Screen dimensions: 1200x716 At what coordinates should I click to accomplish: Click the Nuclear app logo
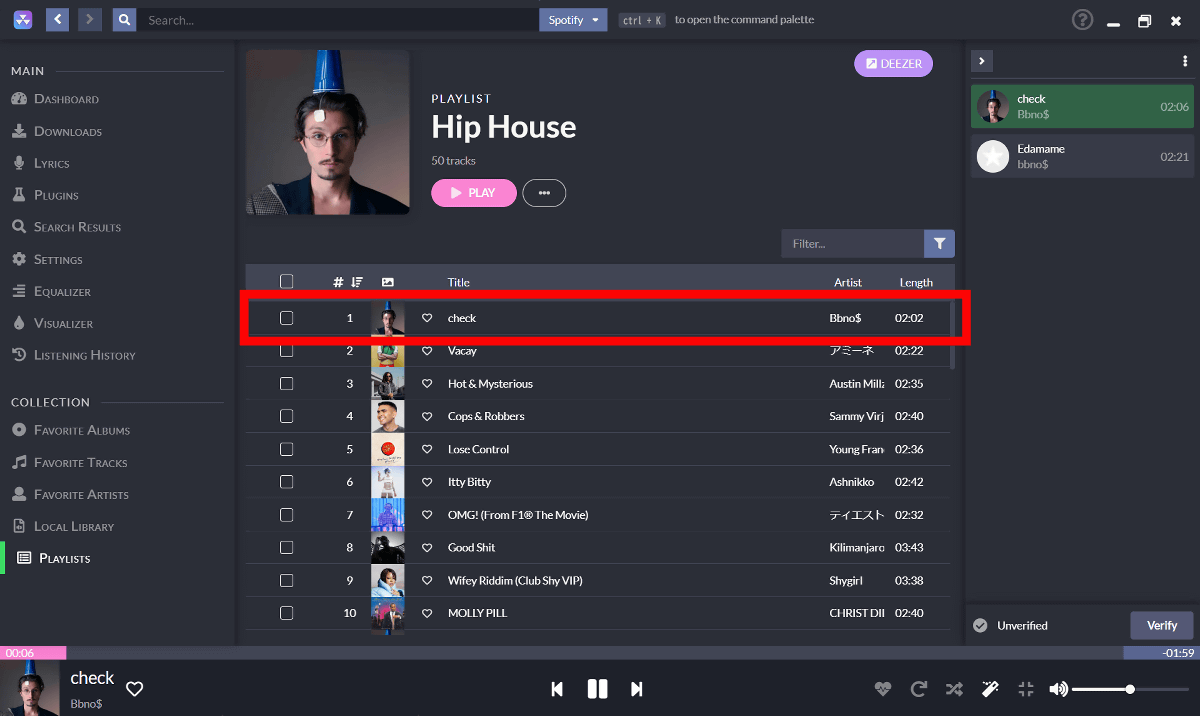click(x=23, y=20)
